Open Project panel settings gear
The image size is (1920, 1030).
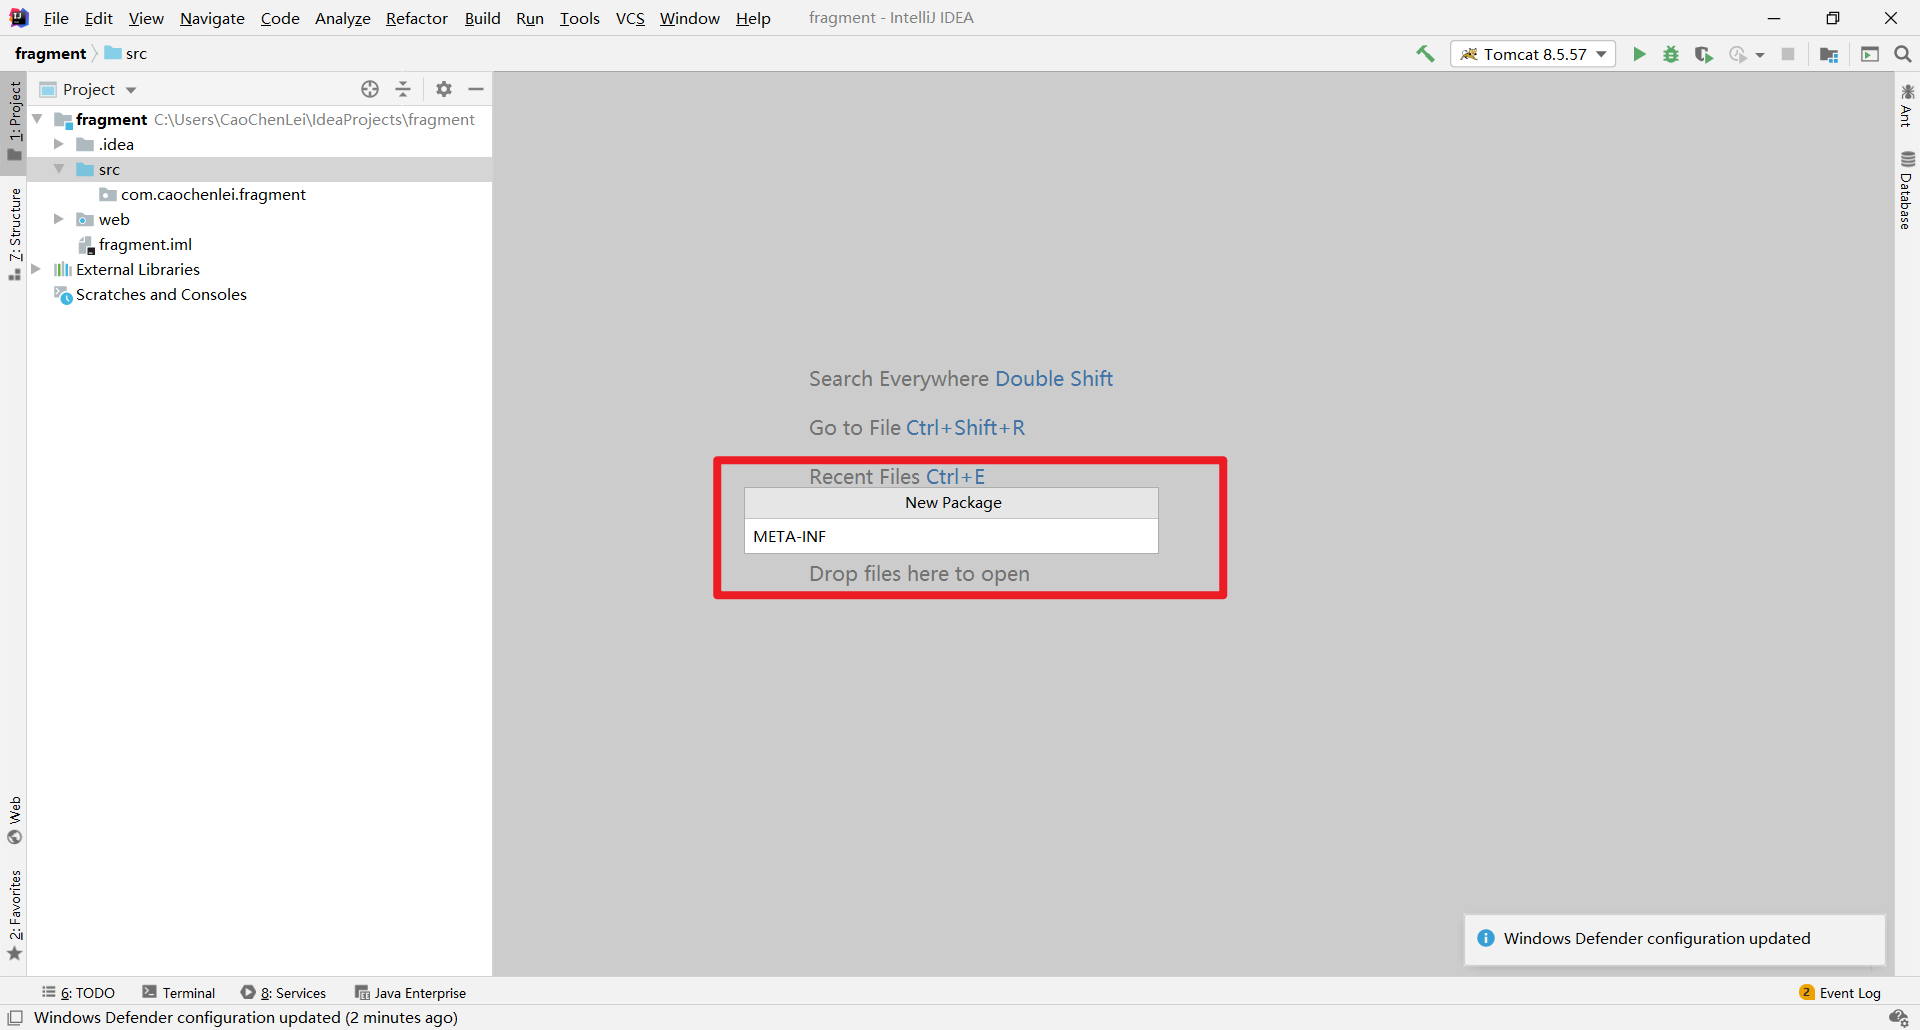pos(444,89)
